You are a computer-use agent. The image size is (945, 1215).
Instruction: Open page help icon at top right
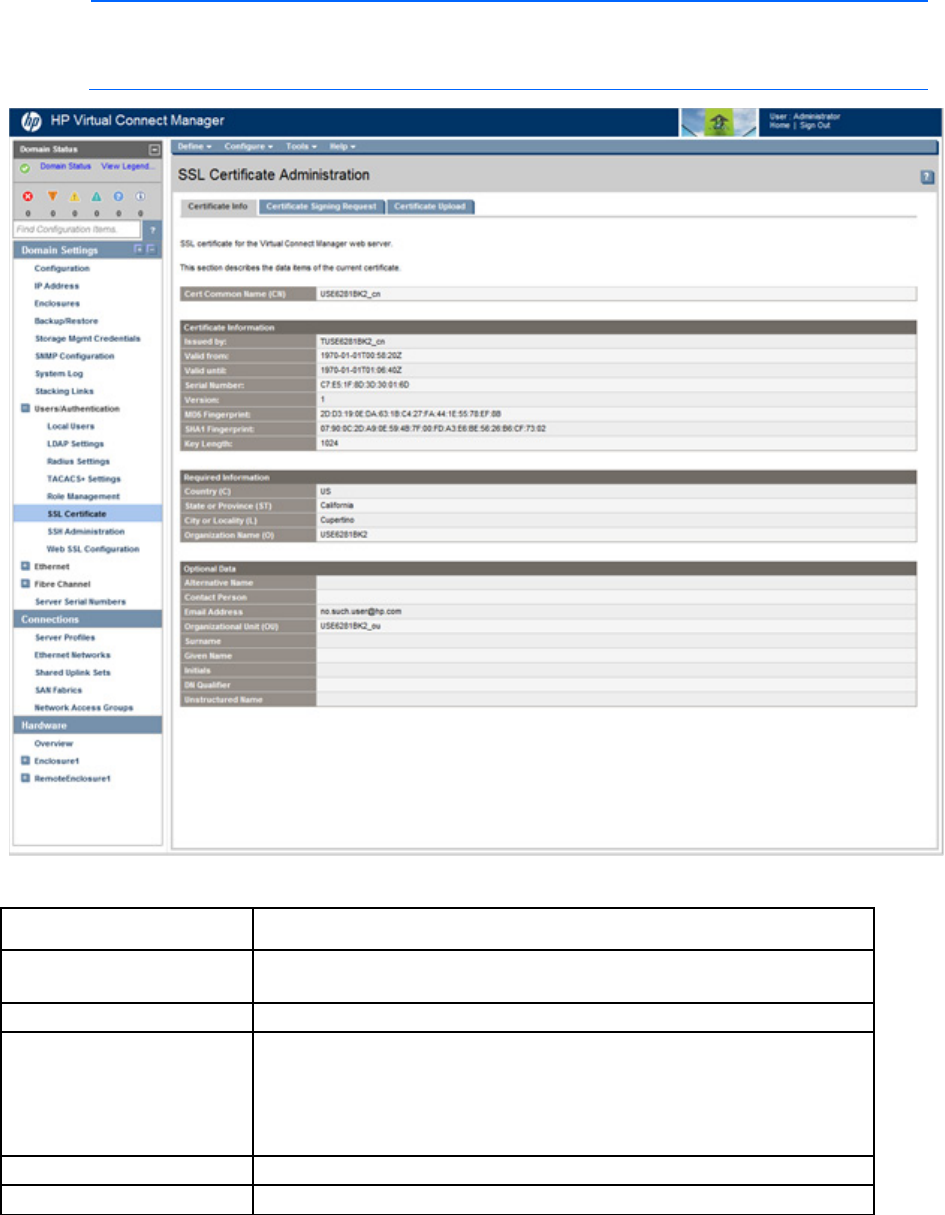(x=927, y=176)
